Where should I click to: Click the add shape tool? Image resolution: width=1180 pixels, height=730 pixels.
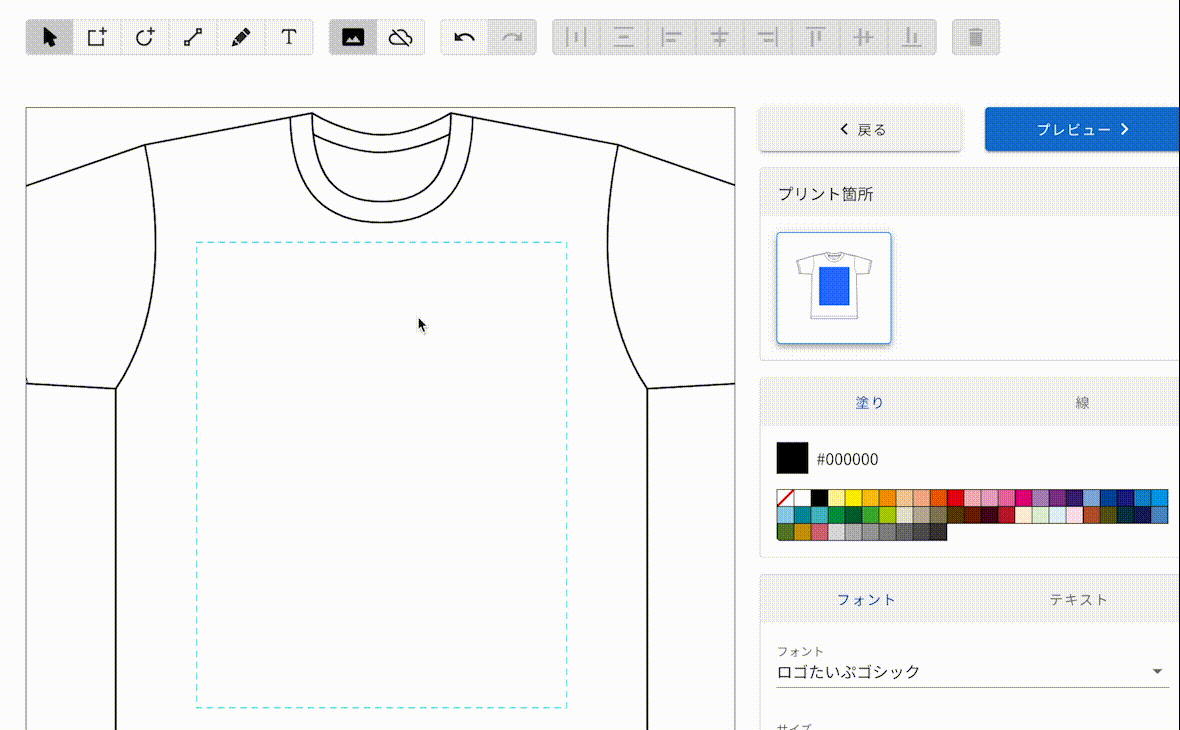[x=97, y=37]
